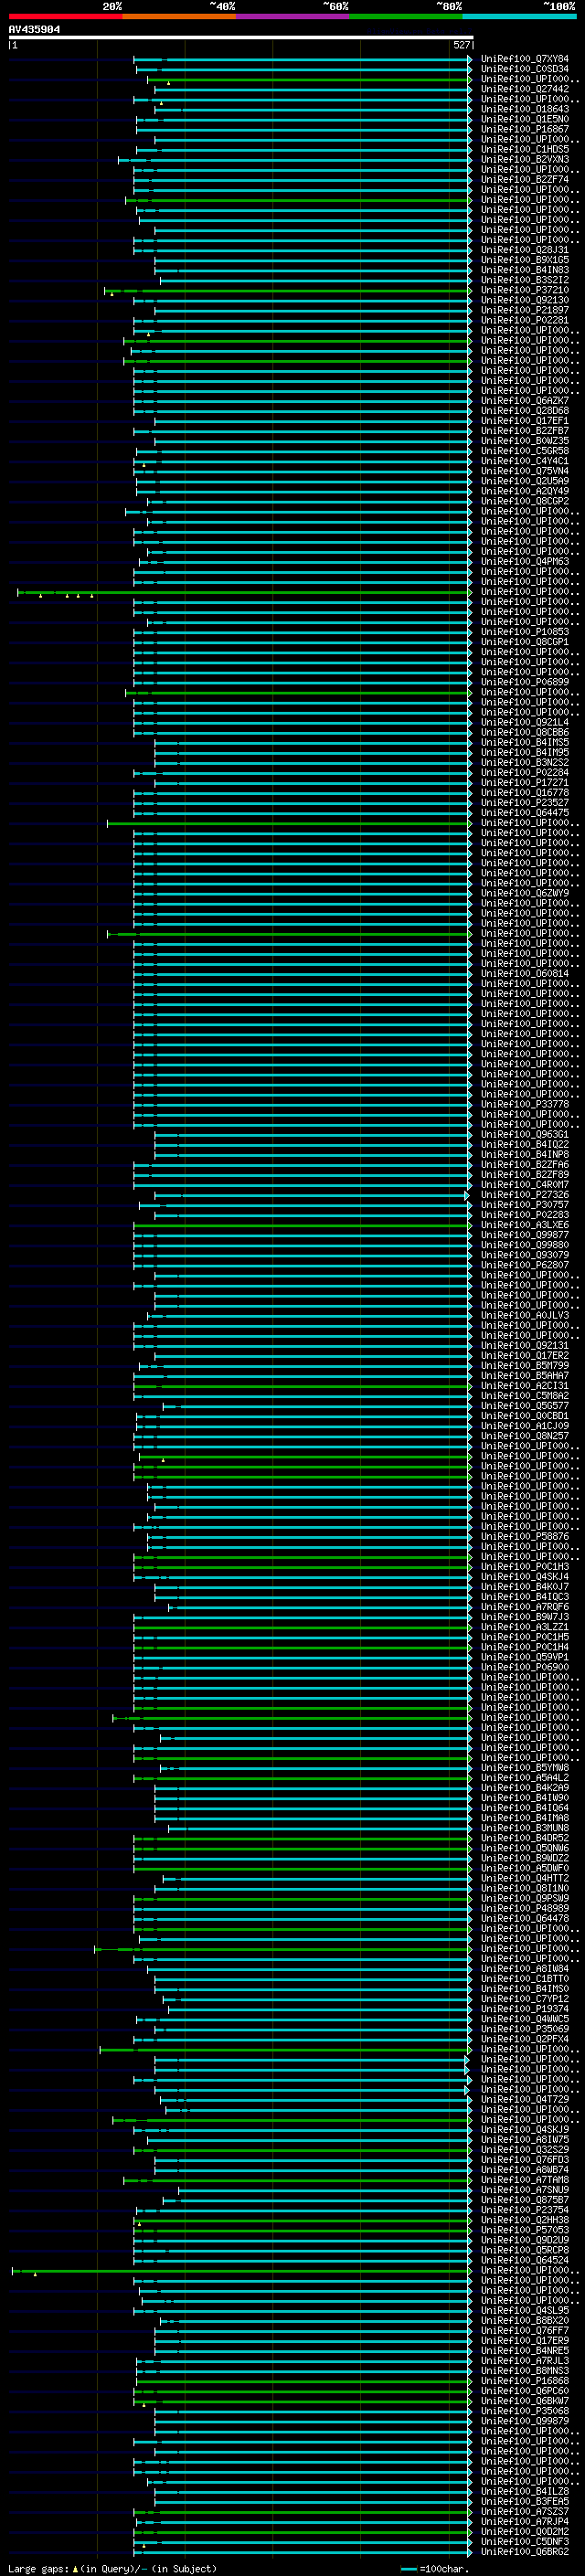Select hit UniRef100_C7YP12

pos(525,1999)
